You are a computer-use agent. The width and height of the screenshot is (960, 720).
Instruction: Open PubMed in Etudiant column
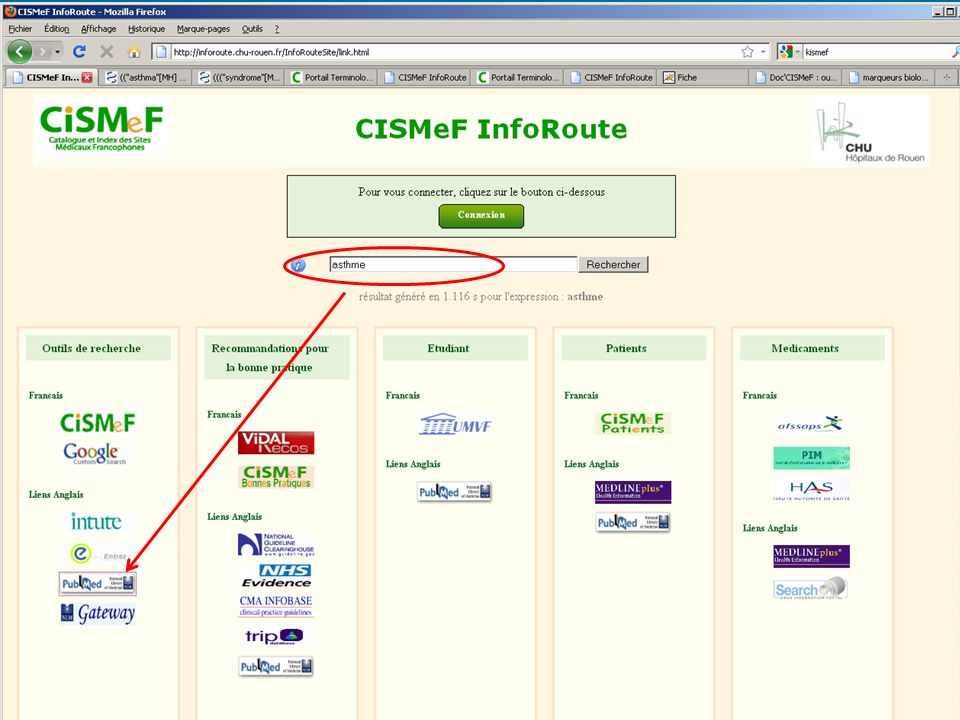(454, 492)
